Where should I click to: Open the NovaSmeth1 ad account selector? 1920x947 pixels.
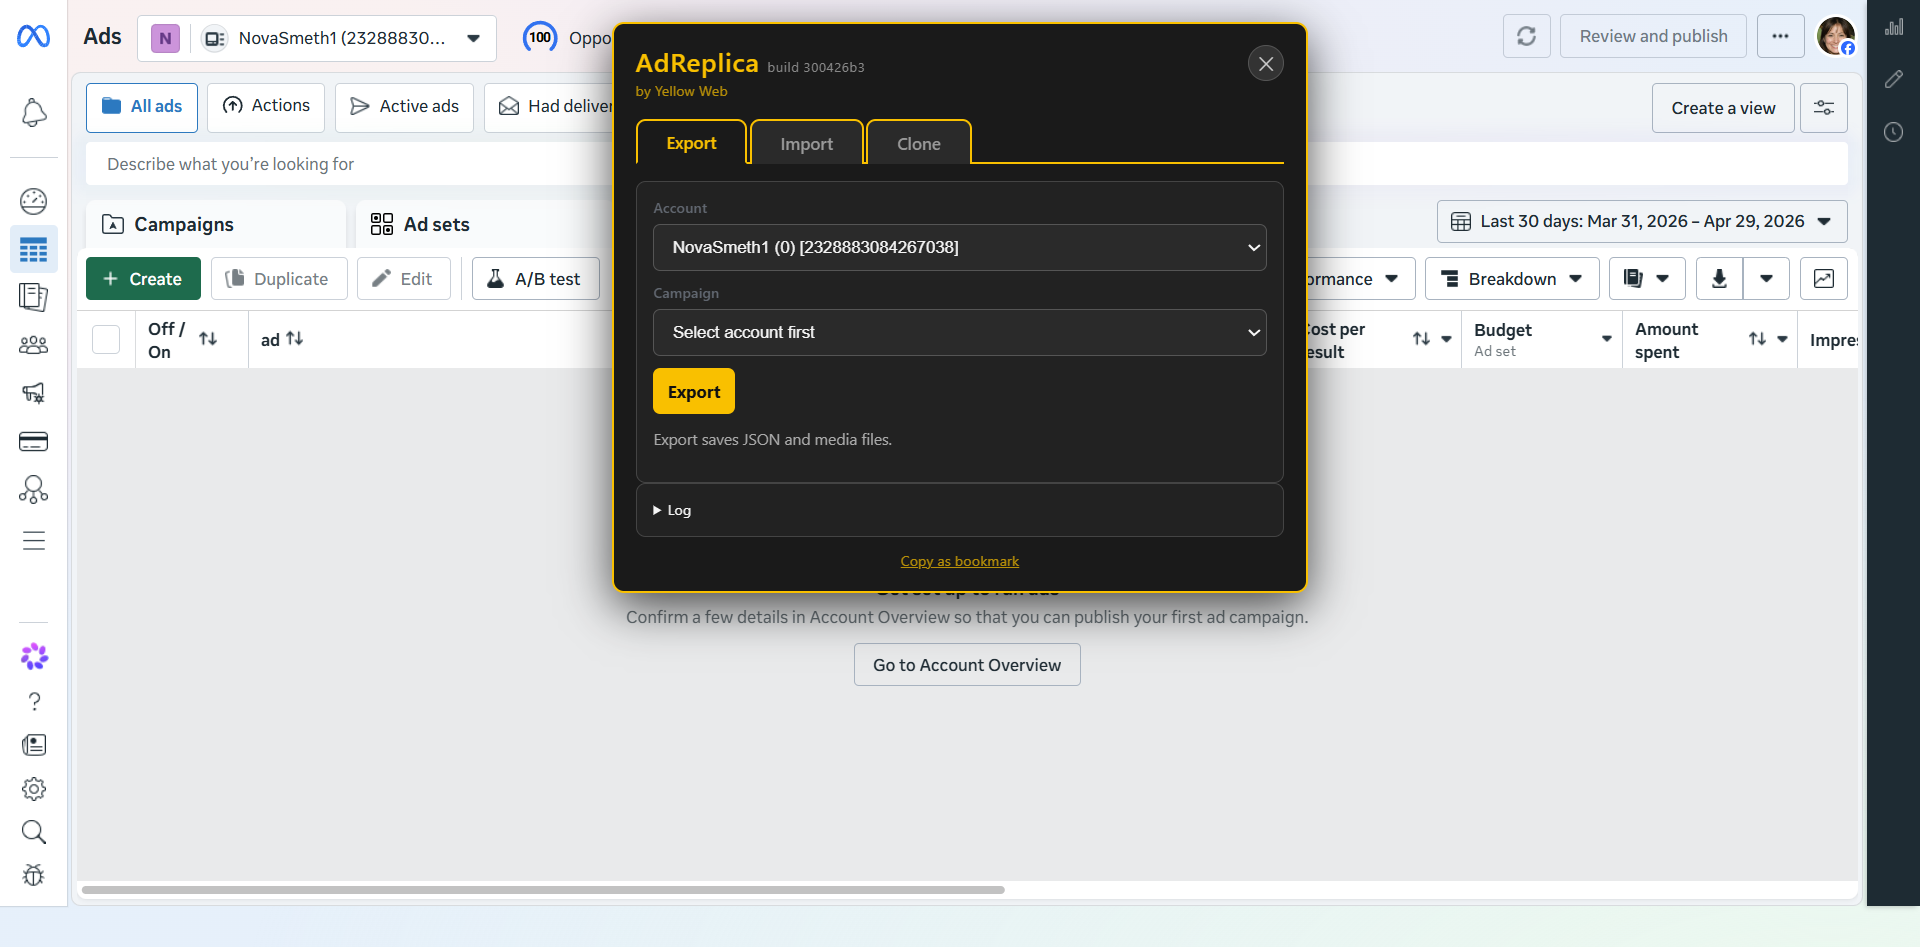(x=317, y=38)
